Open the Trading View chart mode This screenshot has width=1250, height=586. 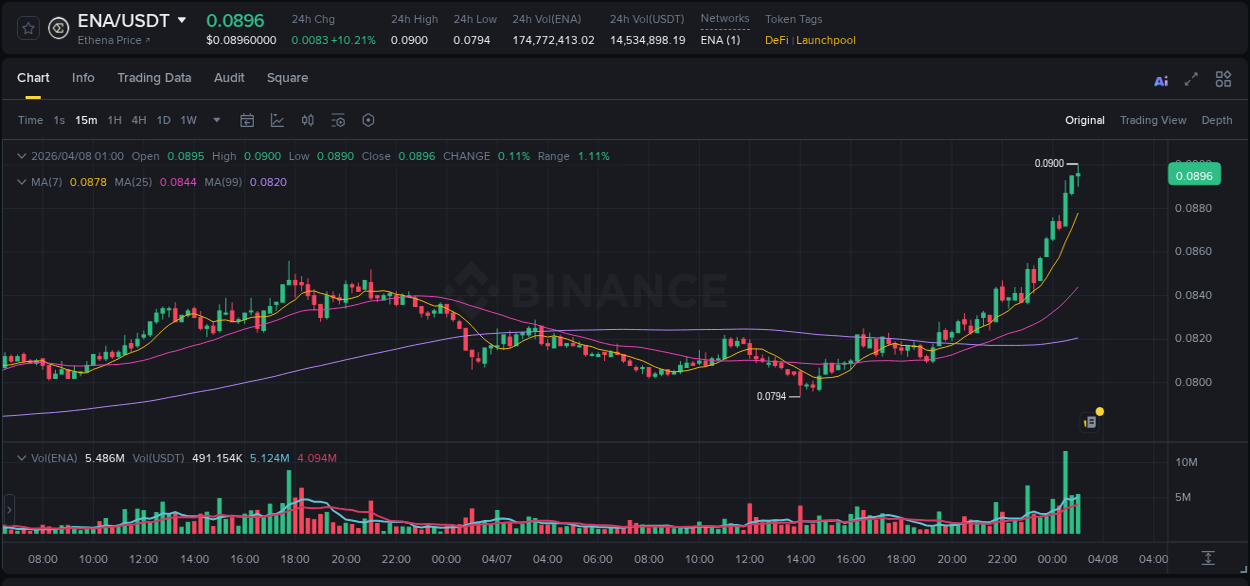point(1152,120)
